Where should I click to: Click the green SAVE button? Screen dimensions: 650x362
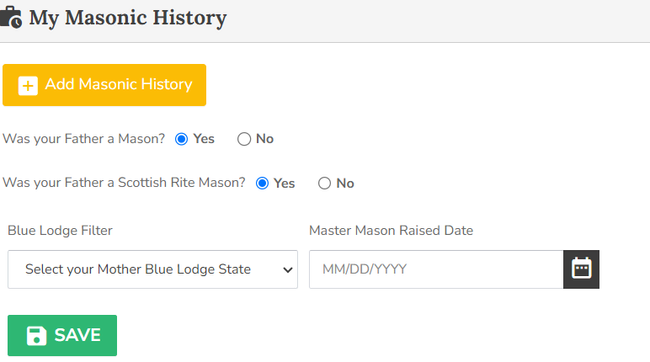(x=62, y=335)
